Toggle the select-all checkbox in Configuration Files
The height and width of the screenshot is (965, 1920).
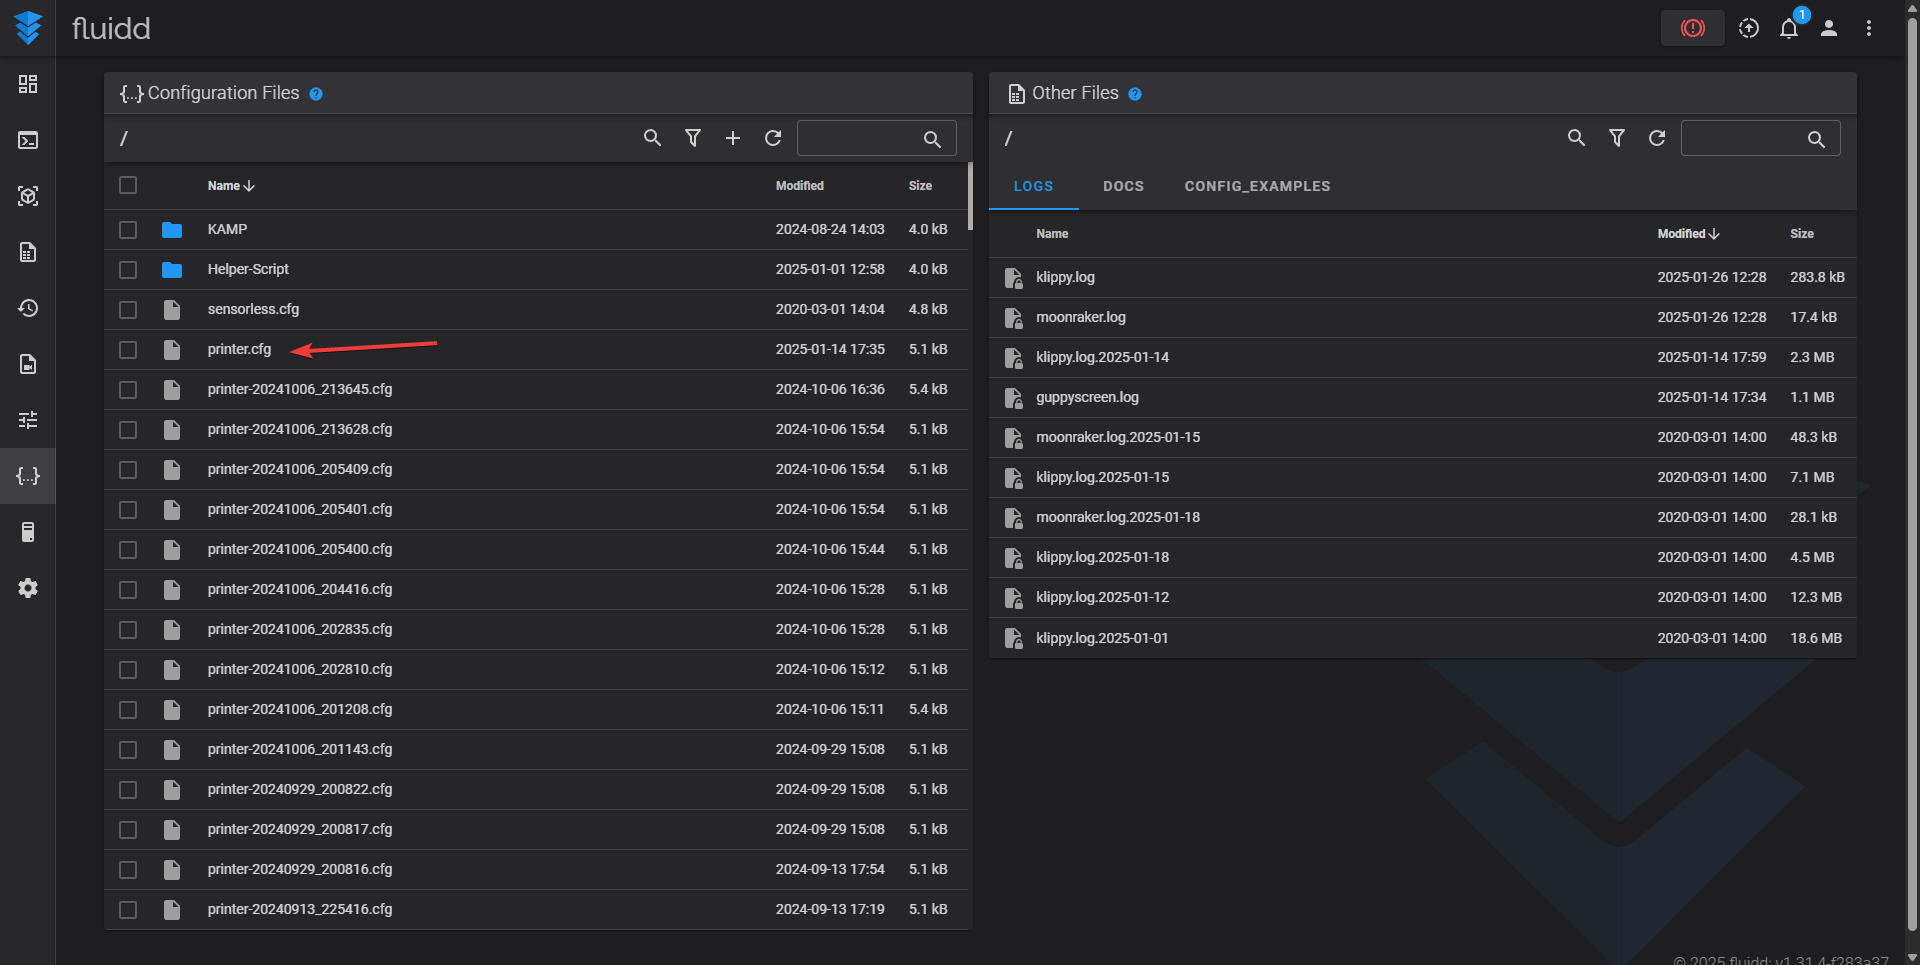pyautogui.click(x=128, y=185)
